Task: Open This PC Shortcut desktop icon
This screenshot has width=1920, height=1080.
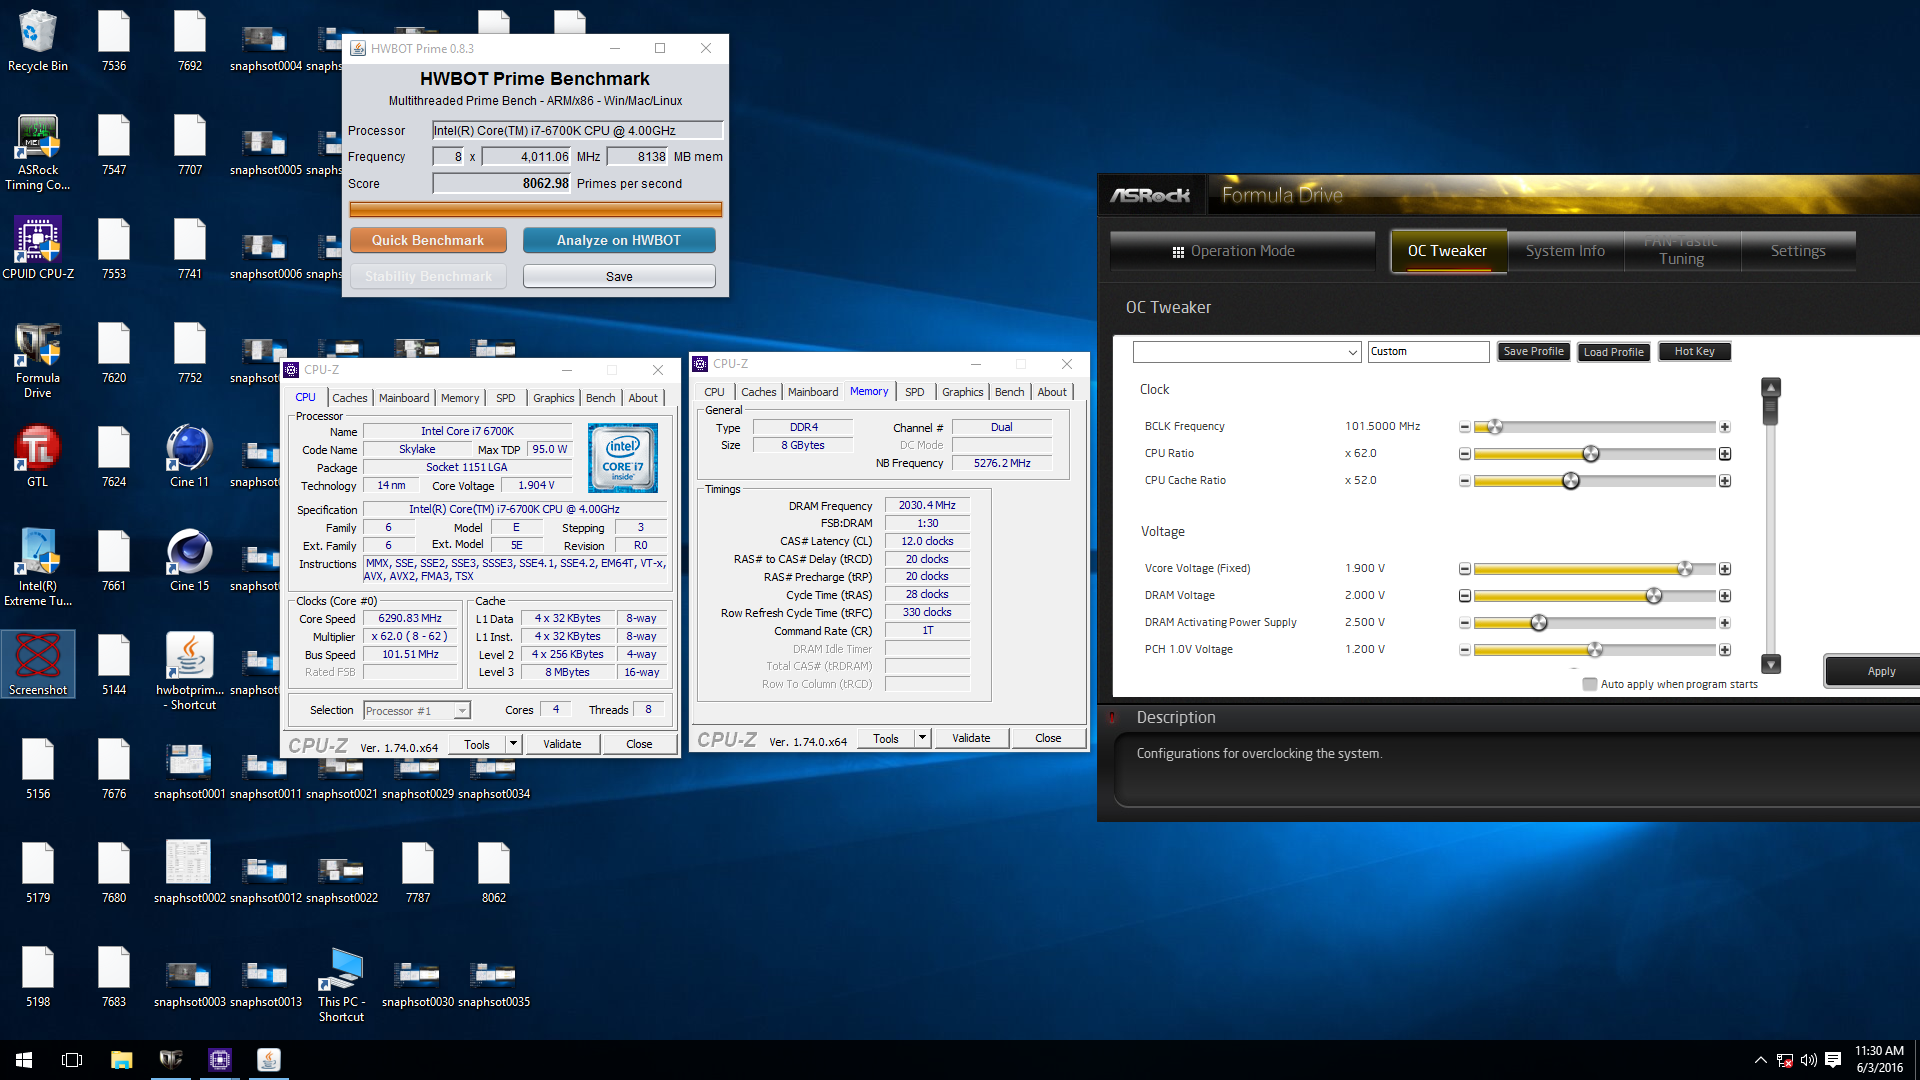Action: 342,984
